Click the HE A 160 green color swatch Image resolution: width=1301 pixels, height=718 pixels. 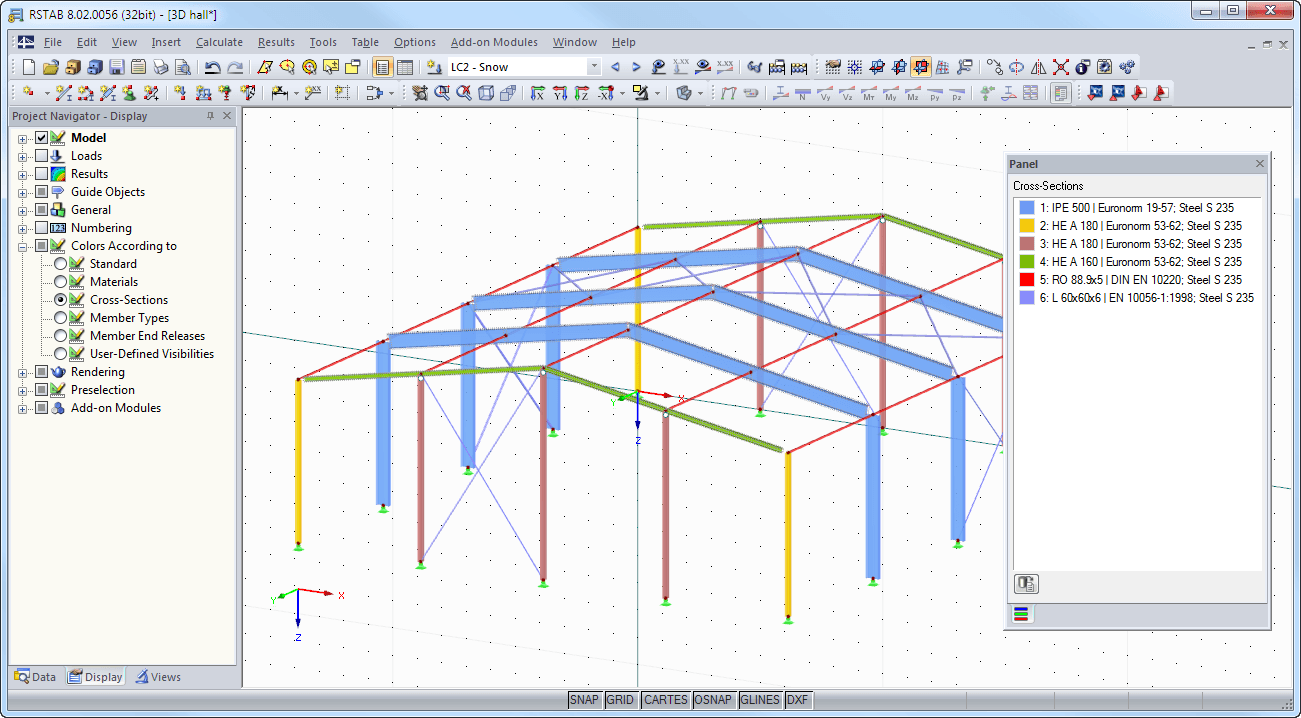1025,262
